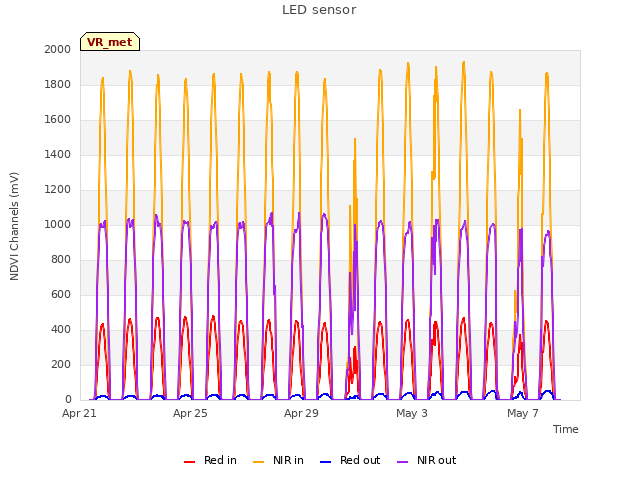640x480 pixels.
Task: Click the 1800 y-axis tick value
Action: [58, 84]
